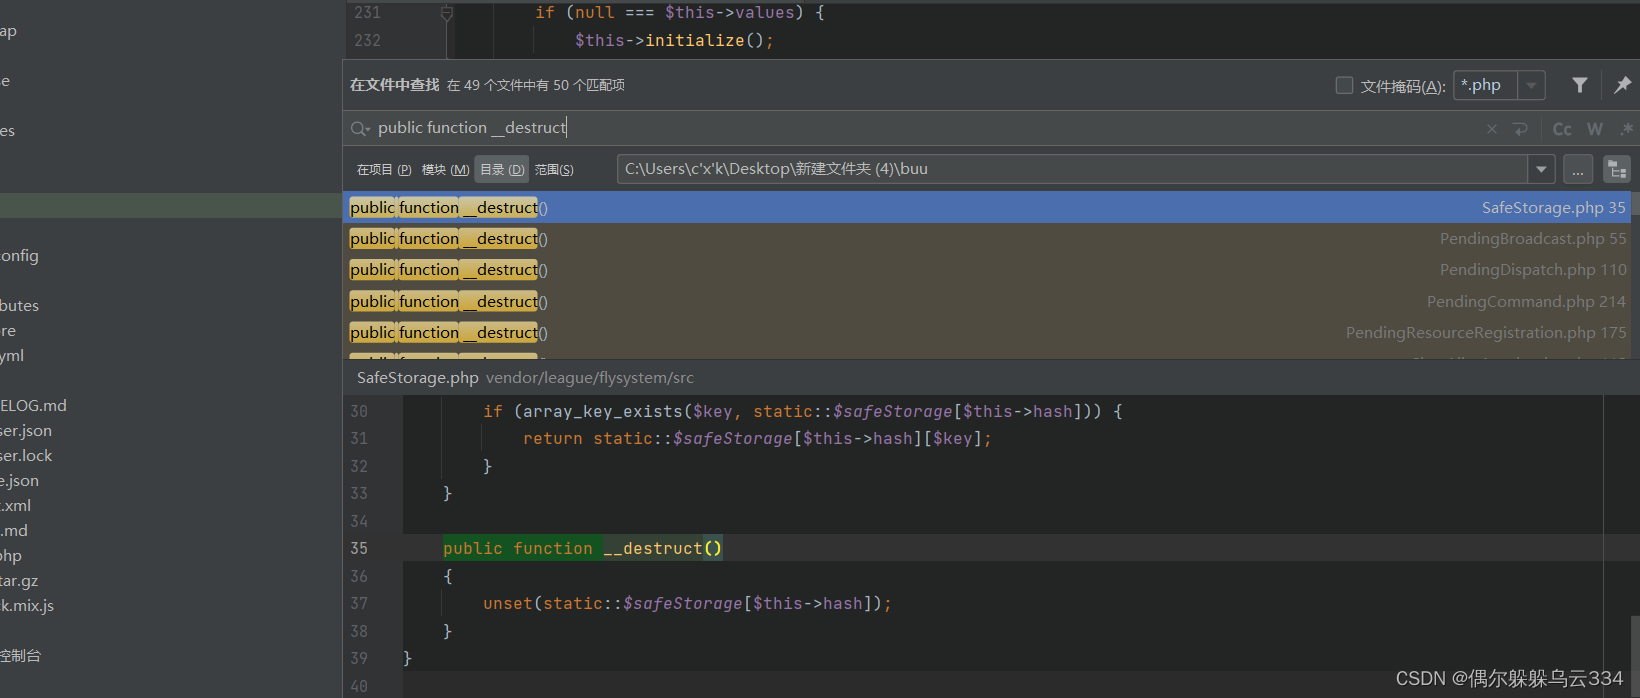Open the *.php file mask dropdown

[x=1531, y=86]
